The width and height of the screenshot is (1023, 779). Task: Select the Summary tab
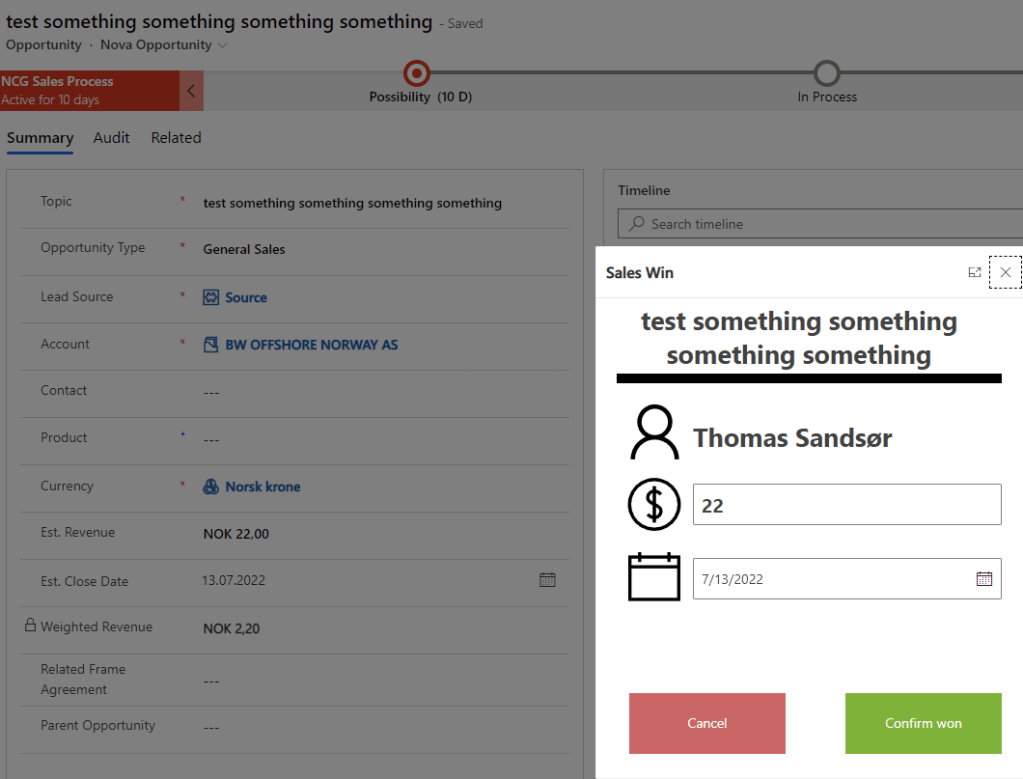click(x=40, y=138)
